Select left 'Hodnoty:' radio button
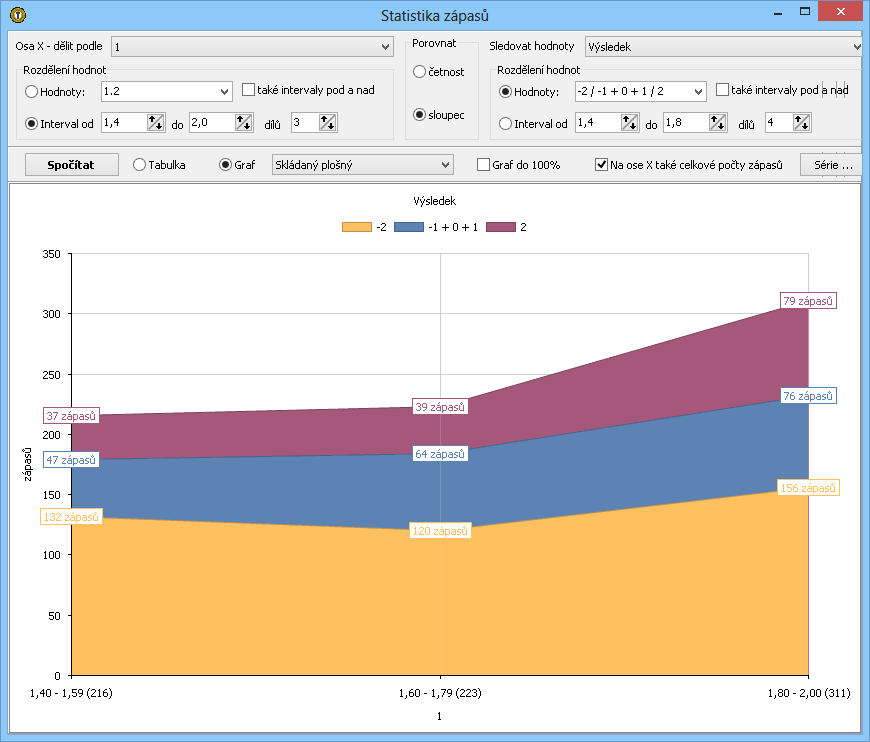The width and height of the screenshot is (870, 742). click(x=32, y=92)
